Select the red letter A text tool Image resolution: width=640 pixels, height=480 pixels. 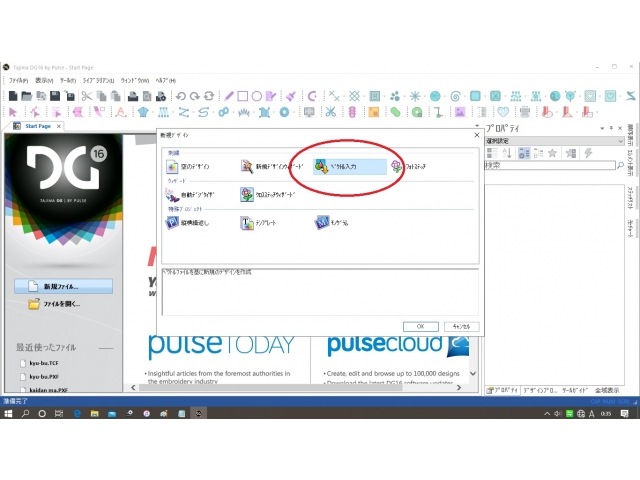pyautogui.click(x=120, y=112)
